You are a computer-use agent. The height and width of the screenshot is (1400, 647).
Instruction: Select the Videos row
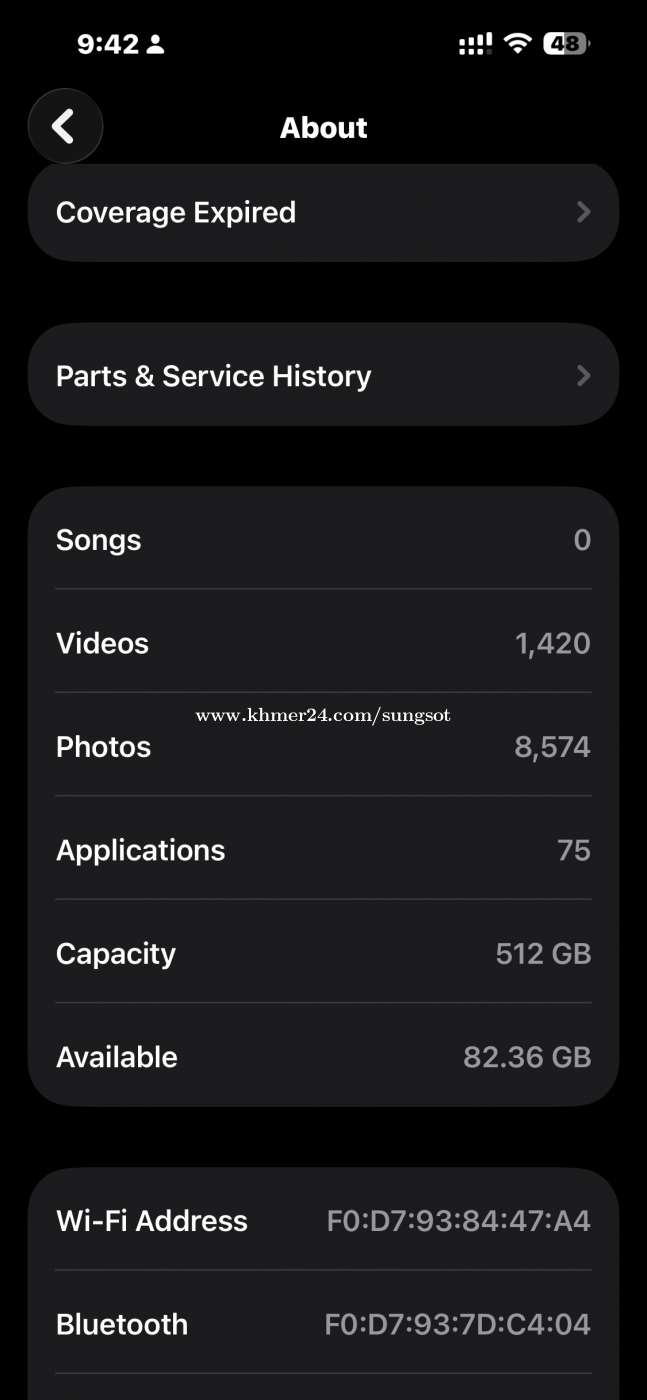[323, 643]
